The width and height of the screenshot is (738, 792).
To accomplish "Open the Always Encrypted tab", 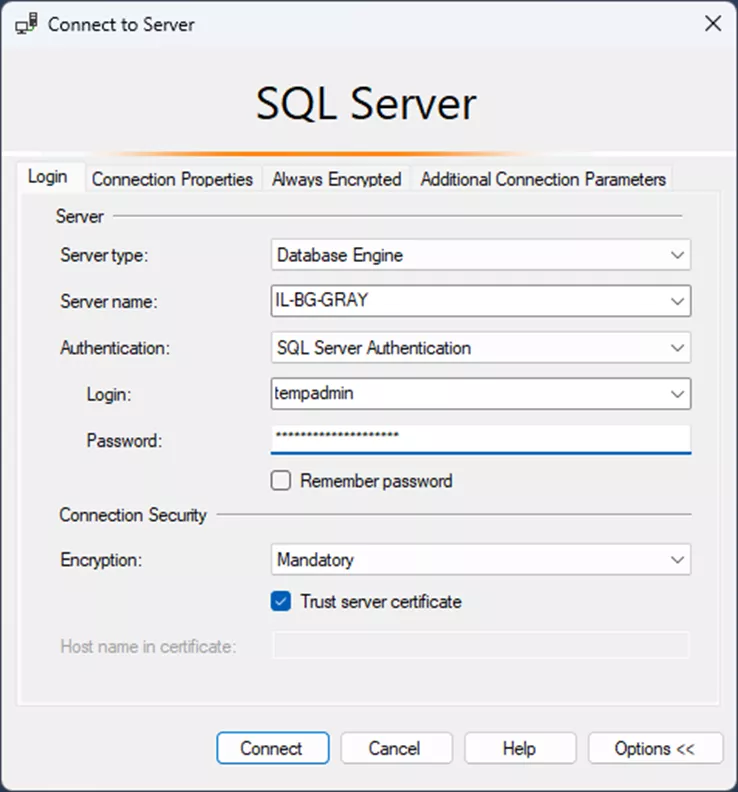I will click(x=336, y=179).
